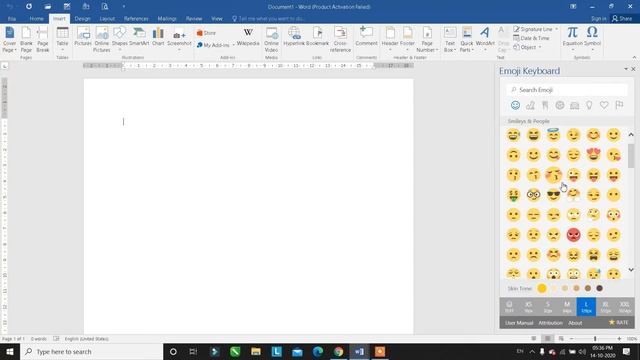This screenshot has height=360, width=640.
Task: Open the Attribution link
Action: (550, 323)
